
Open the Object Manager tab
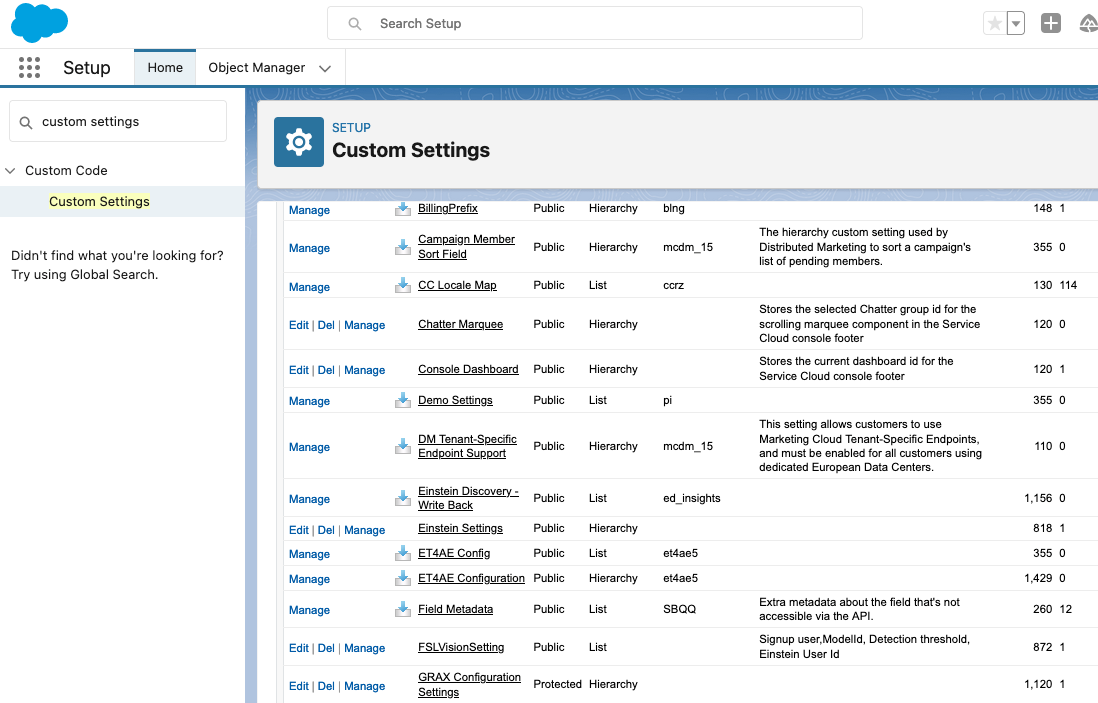click(256, 68)
